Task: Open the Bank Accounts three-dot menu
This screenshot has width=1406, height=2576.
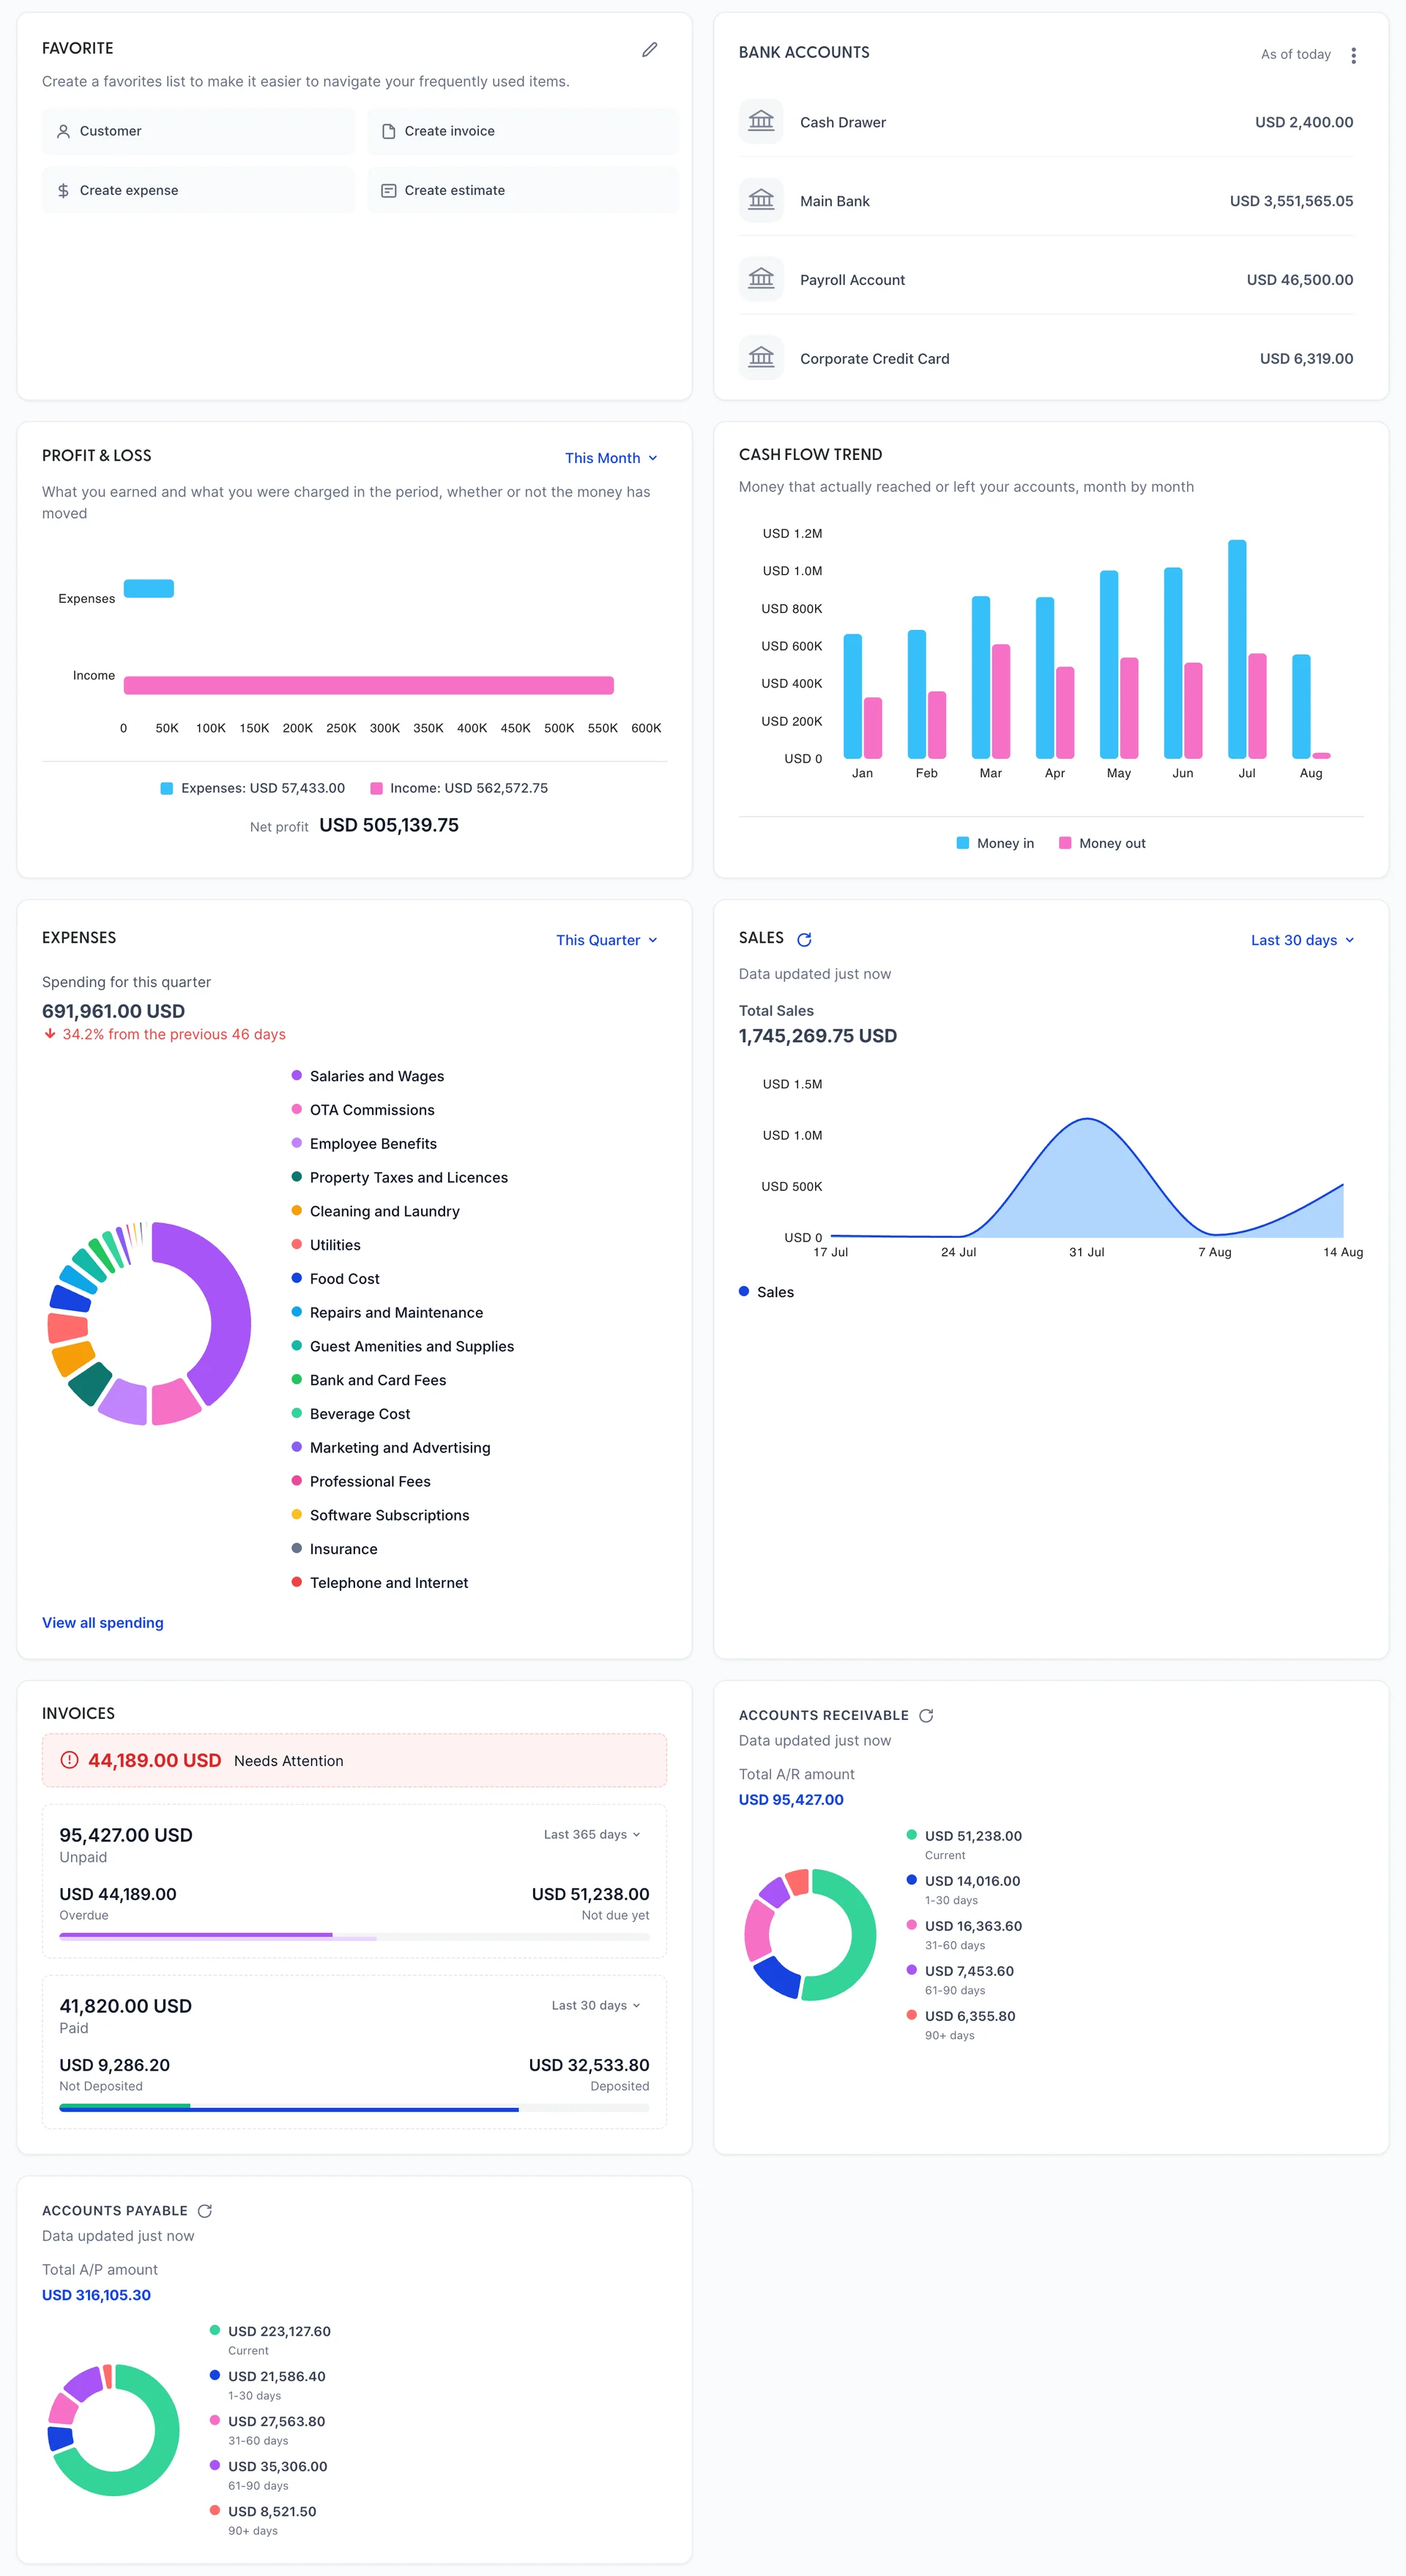Action: (1353, 55)
